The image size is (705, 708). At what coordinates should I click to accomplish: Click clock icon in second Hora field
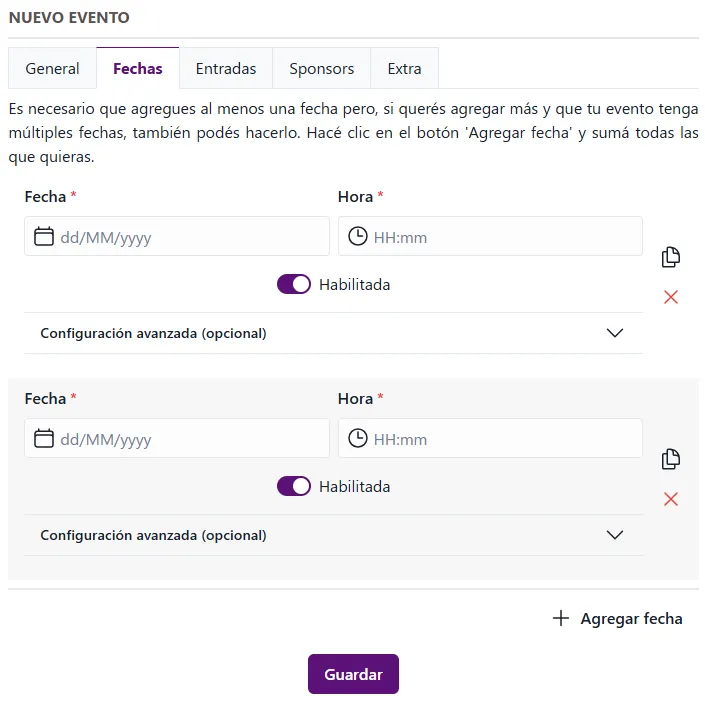click(358, 438)
